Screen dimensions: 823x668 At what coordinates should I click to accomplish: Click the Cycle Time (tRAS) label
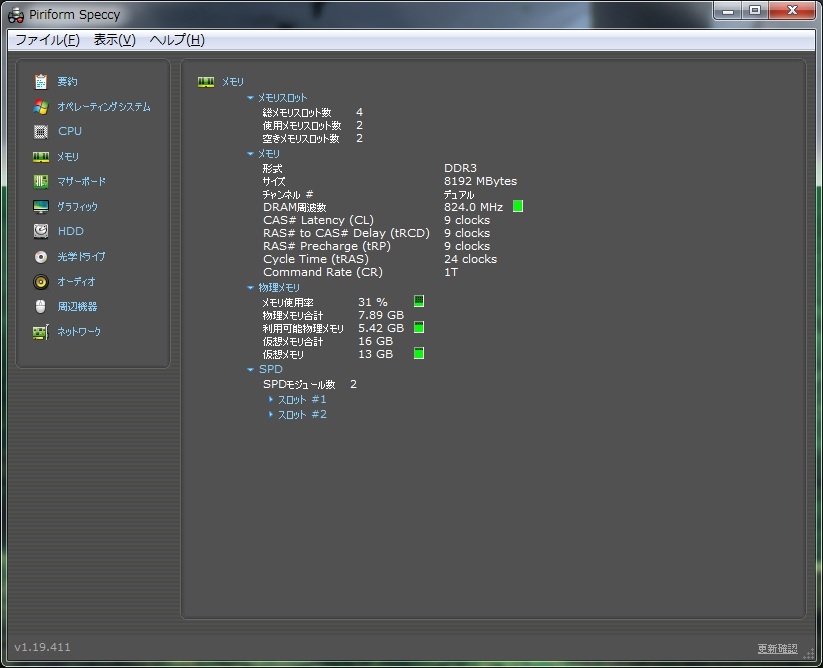315,259
